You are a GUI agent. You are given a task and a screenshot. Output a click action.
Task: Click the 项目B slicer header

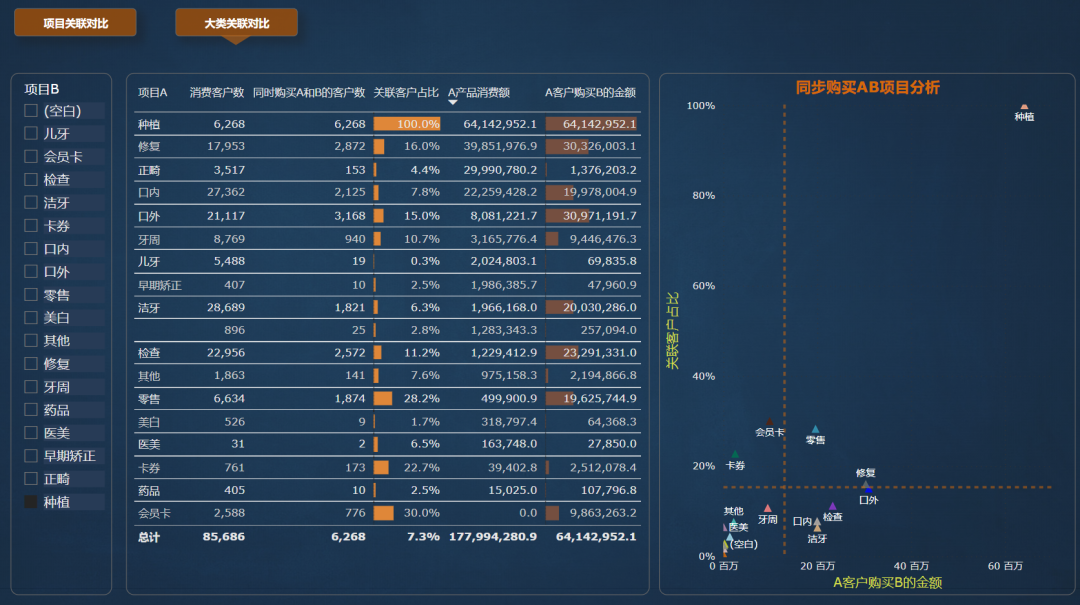pos(41,89)
